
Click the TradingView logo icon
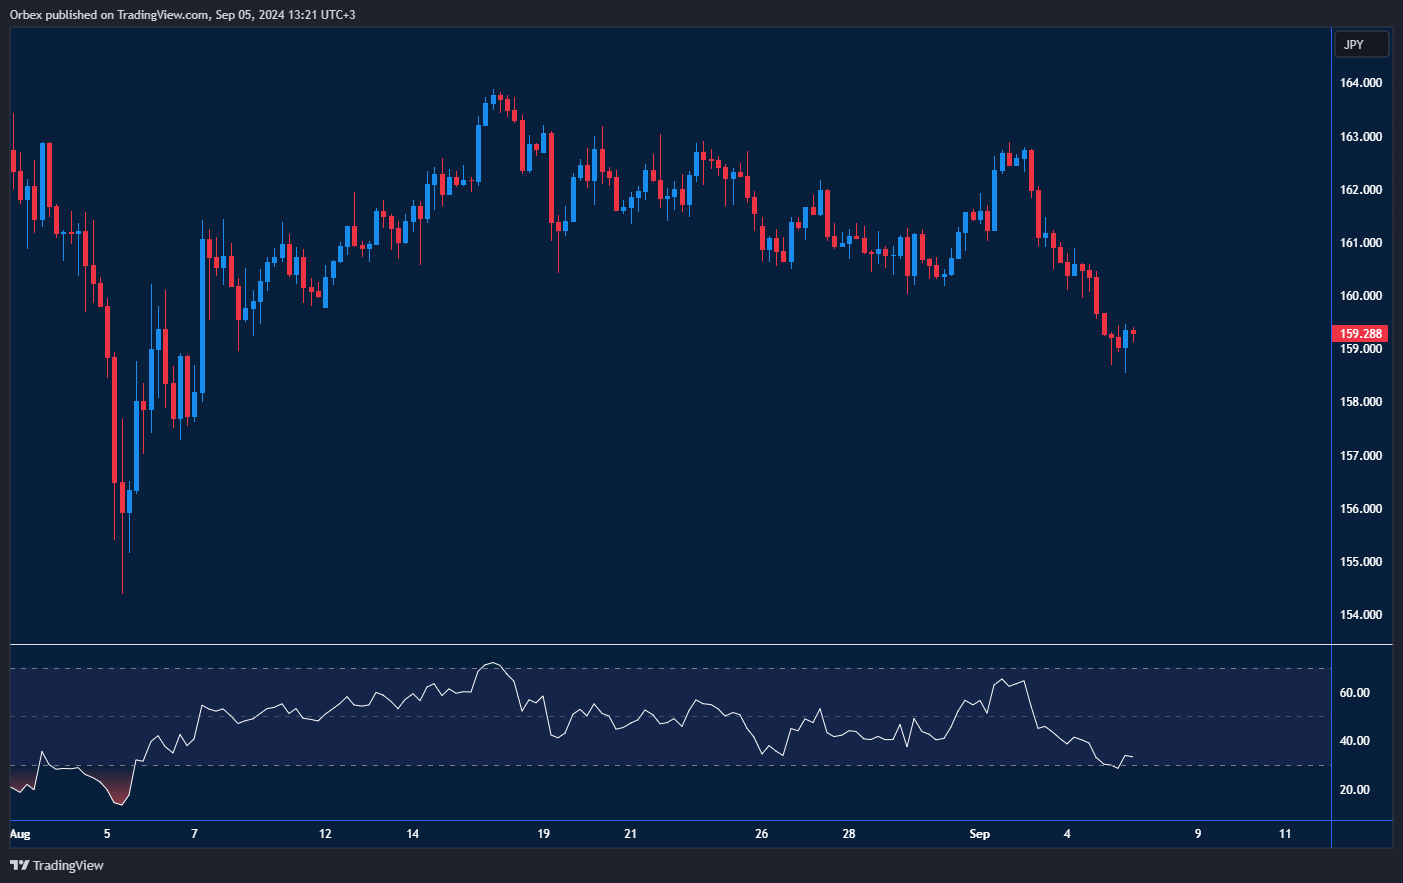coord(19,865)
